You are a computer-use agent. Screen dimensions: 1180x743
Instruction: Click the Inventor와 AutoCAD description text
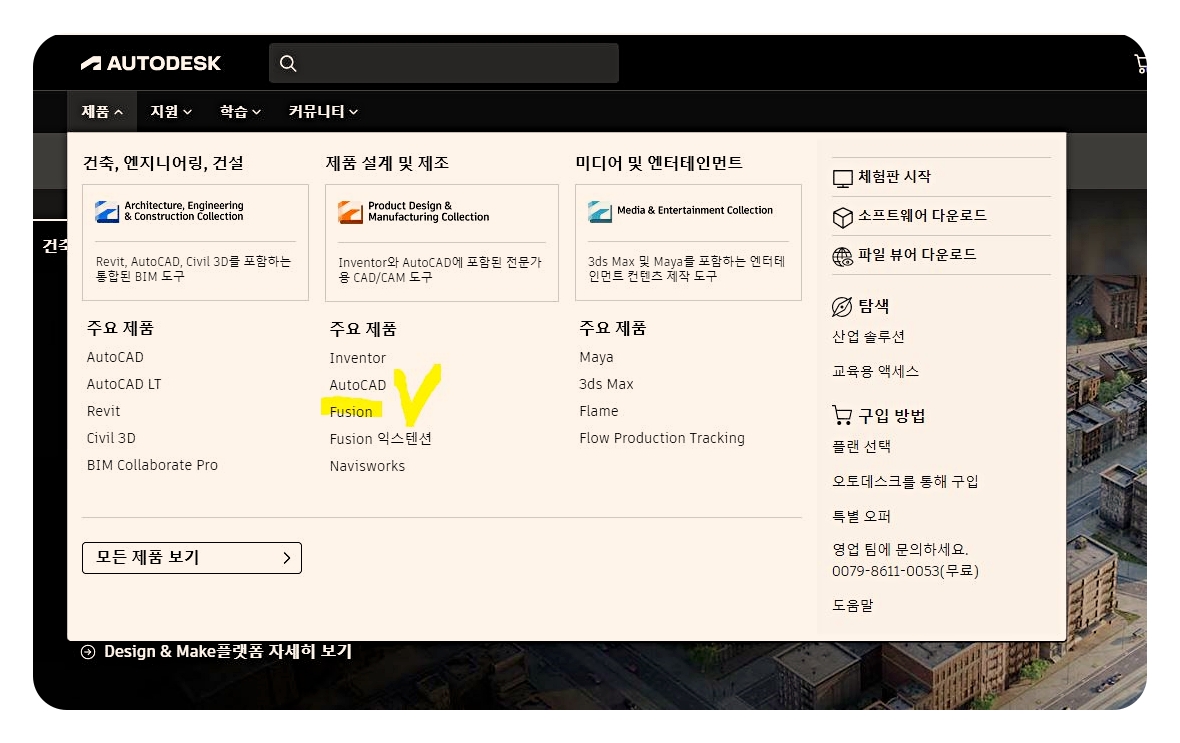coord(440,269)
